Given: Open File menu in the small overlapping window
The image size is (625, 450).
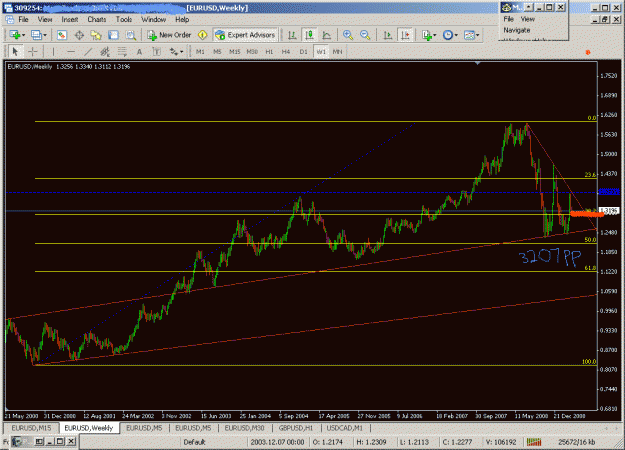Looking at the screenshot, I should (x=508, y=19).
